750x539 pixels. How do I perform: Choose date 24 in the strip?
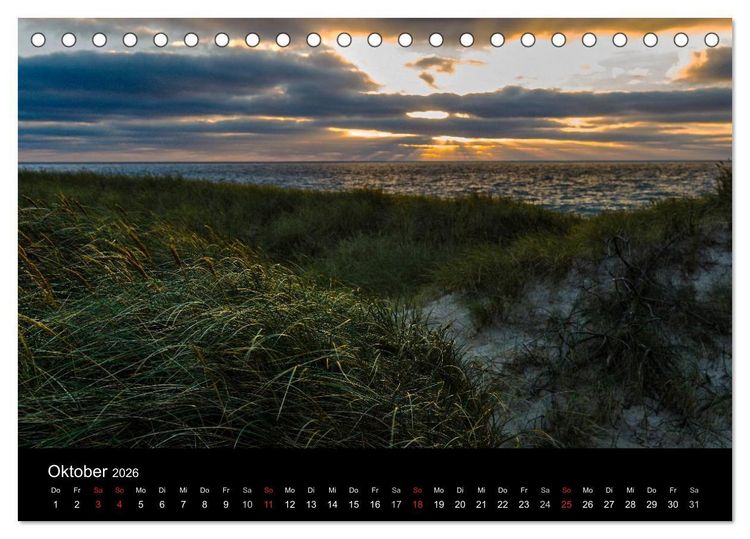545,505
